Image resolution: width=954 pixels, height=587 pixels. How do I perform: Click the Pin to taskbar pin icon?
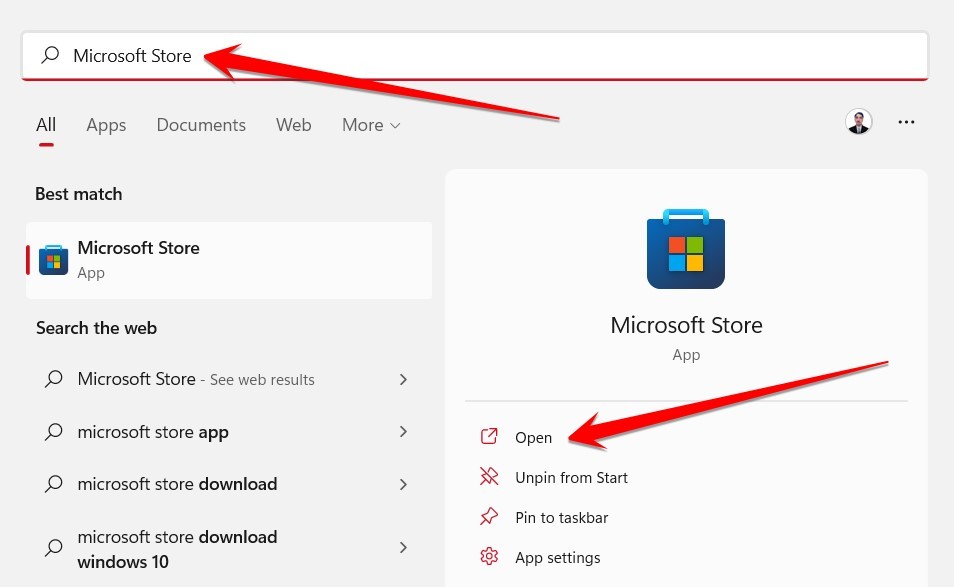[489, 517]
